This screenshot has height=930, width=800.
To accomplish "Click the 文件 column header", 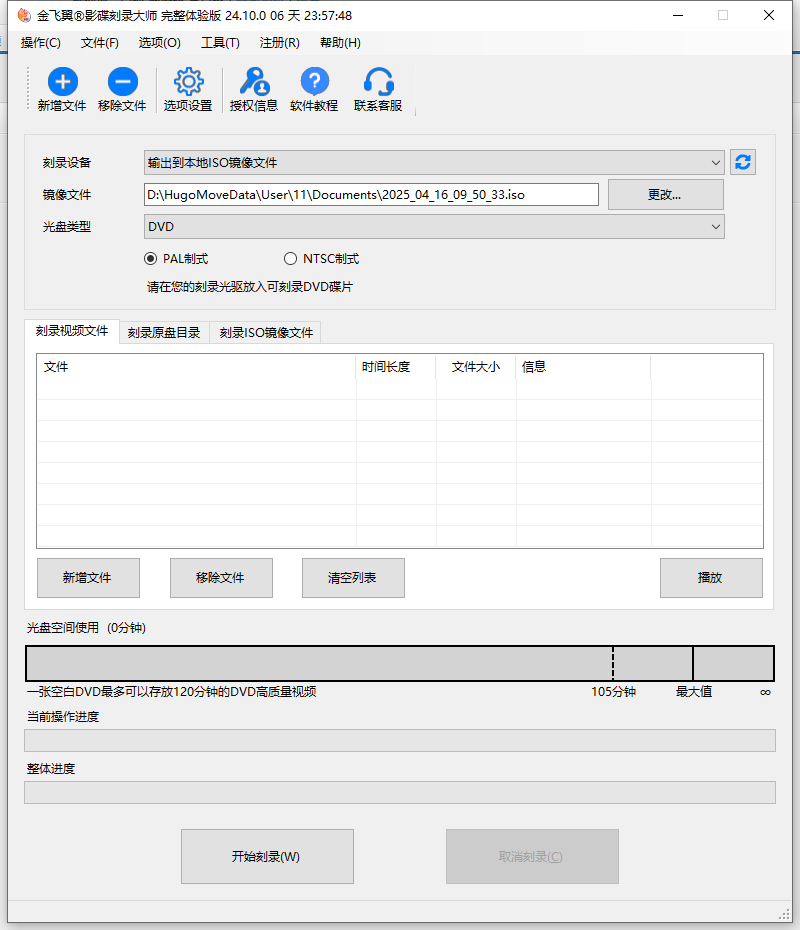I will point(196,367).
